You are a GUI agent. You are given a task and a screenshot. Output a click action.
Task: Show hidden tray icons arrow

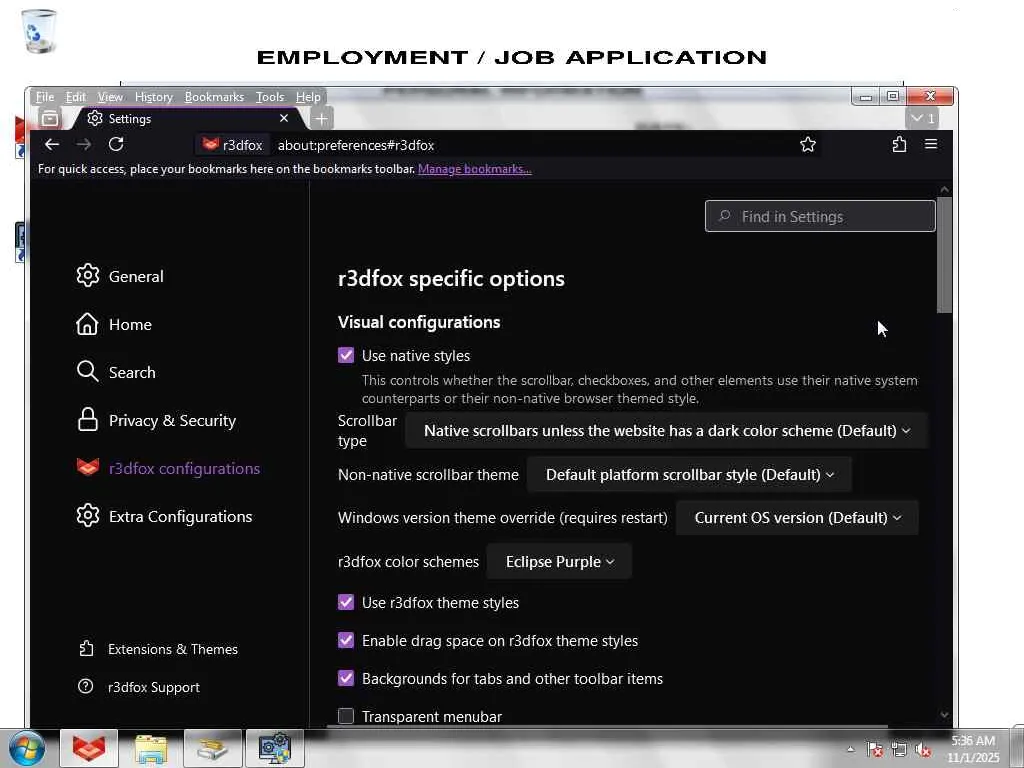coord(850,749)
